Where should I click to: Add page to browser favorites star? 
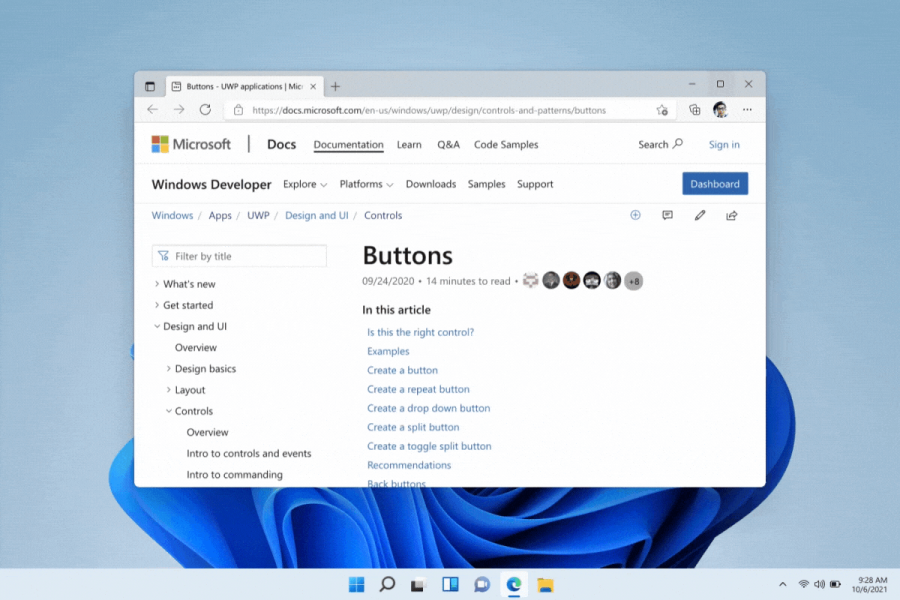(x=662, y=110)
